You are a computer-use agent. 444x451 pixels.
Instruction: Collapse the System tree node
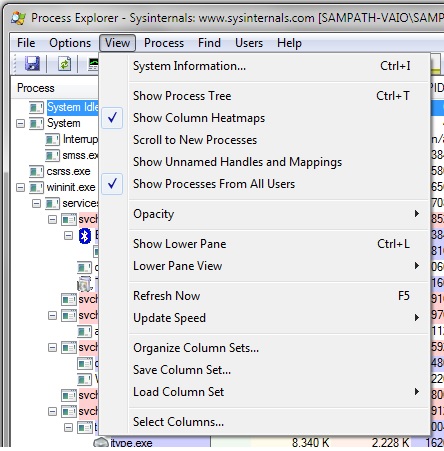coord(20,124)
